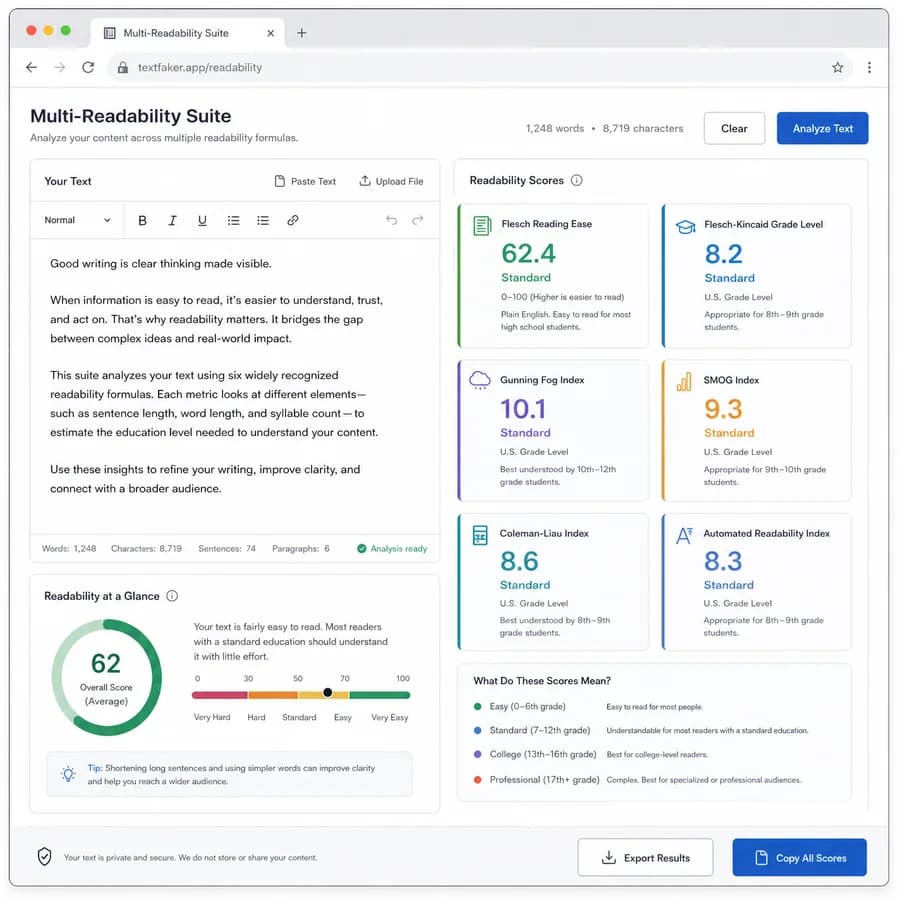Click the 'Professional (17th+ grade)' legend entry
Screen dimensions: 900x900
536,779
